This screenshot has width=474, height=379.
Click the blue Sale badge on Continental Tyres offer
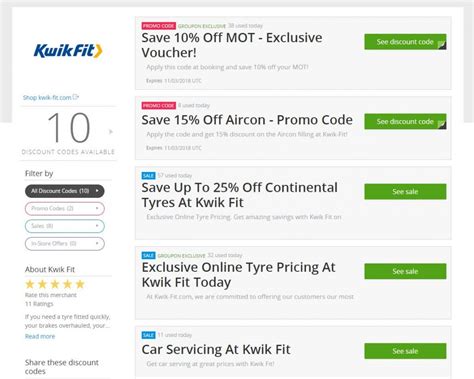[148, 176]
